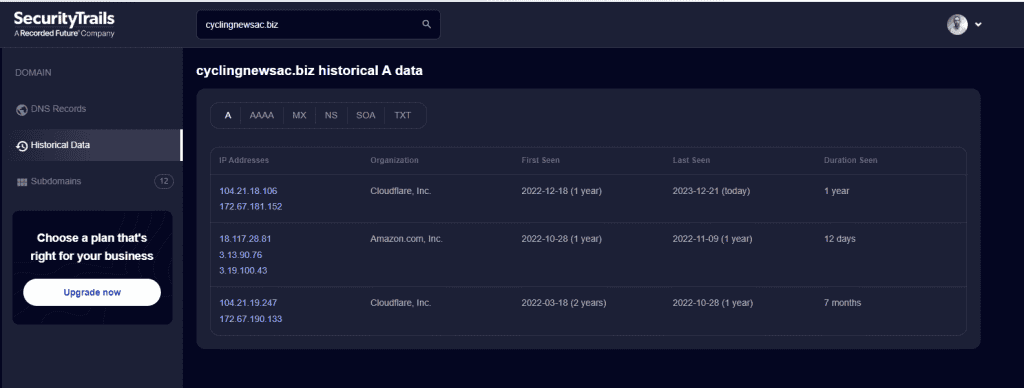Viewport: 1024px width, 388px height.
Task: Click the historical A data heading
Action: coord(310,71)
